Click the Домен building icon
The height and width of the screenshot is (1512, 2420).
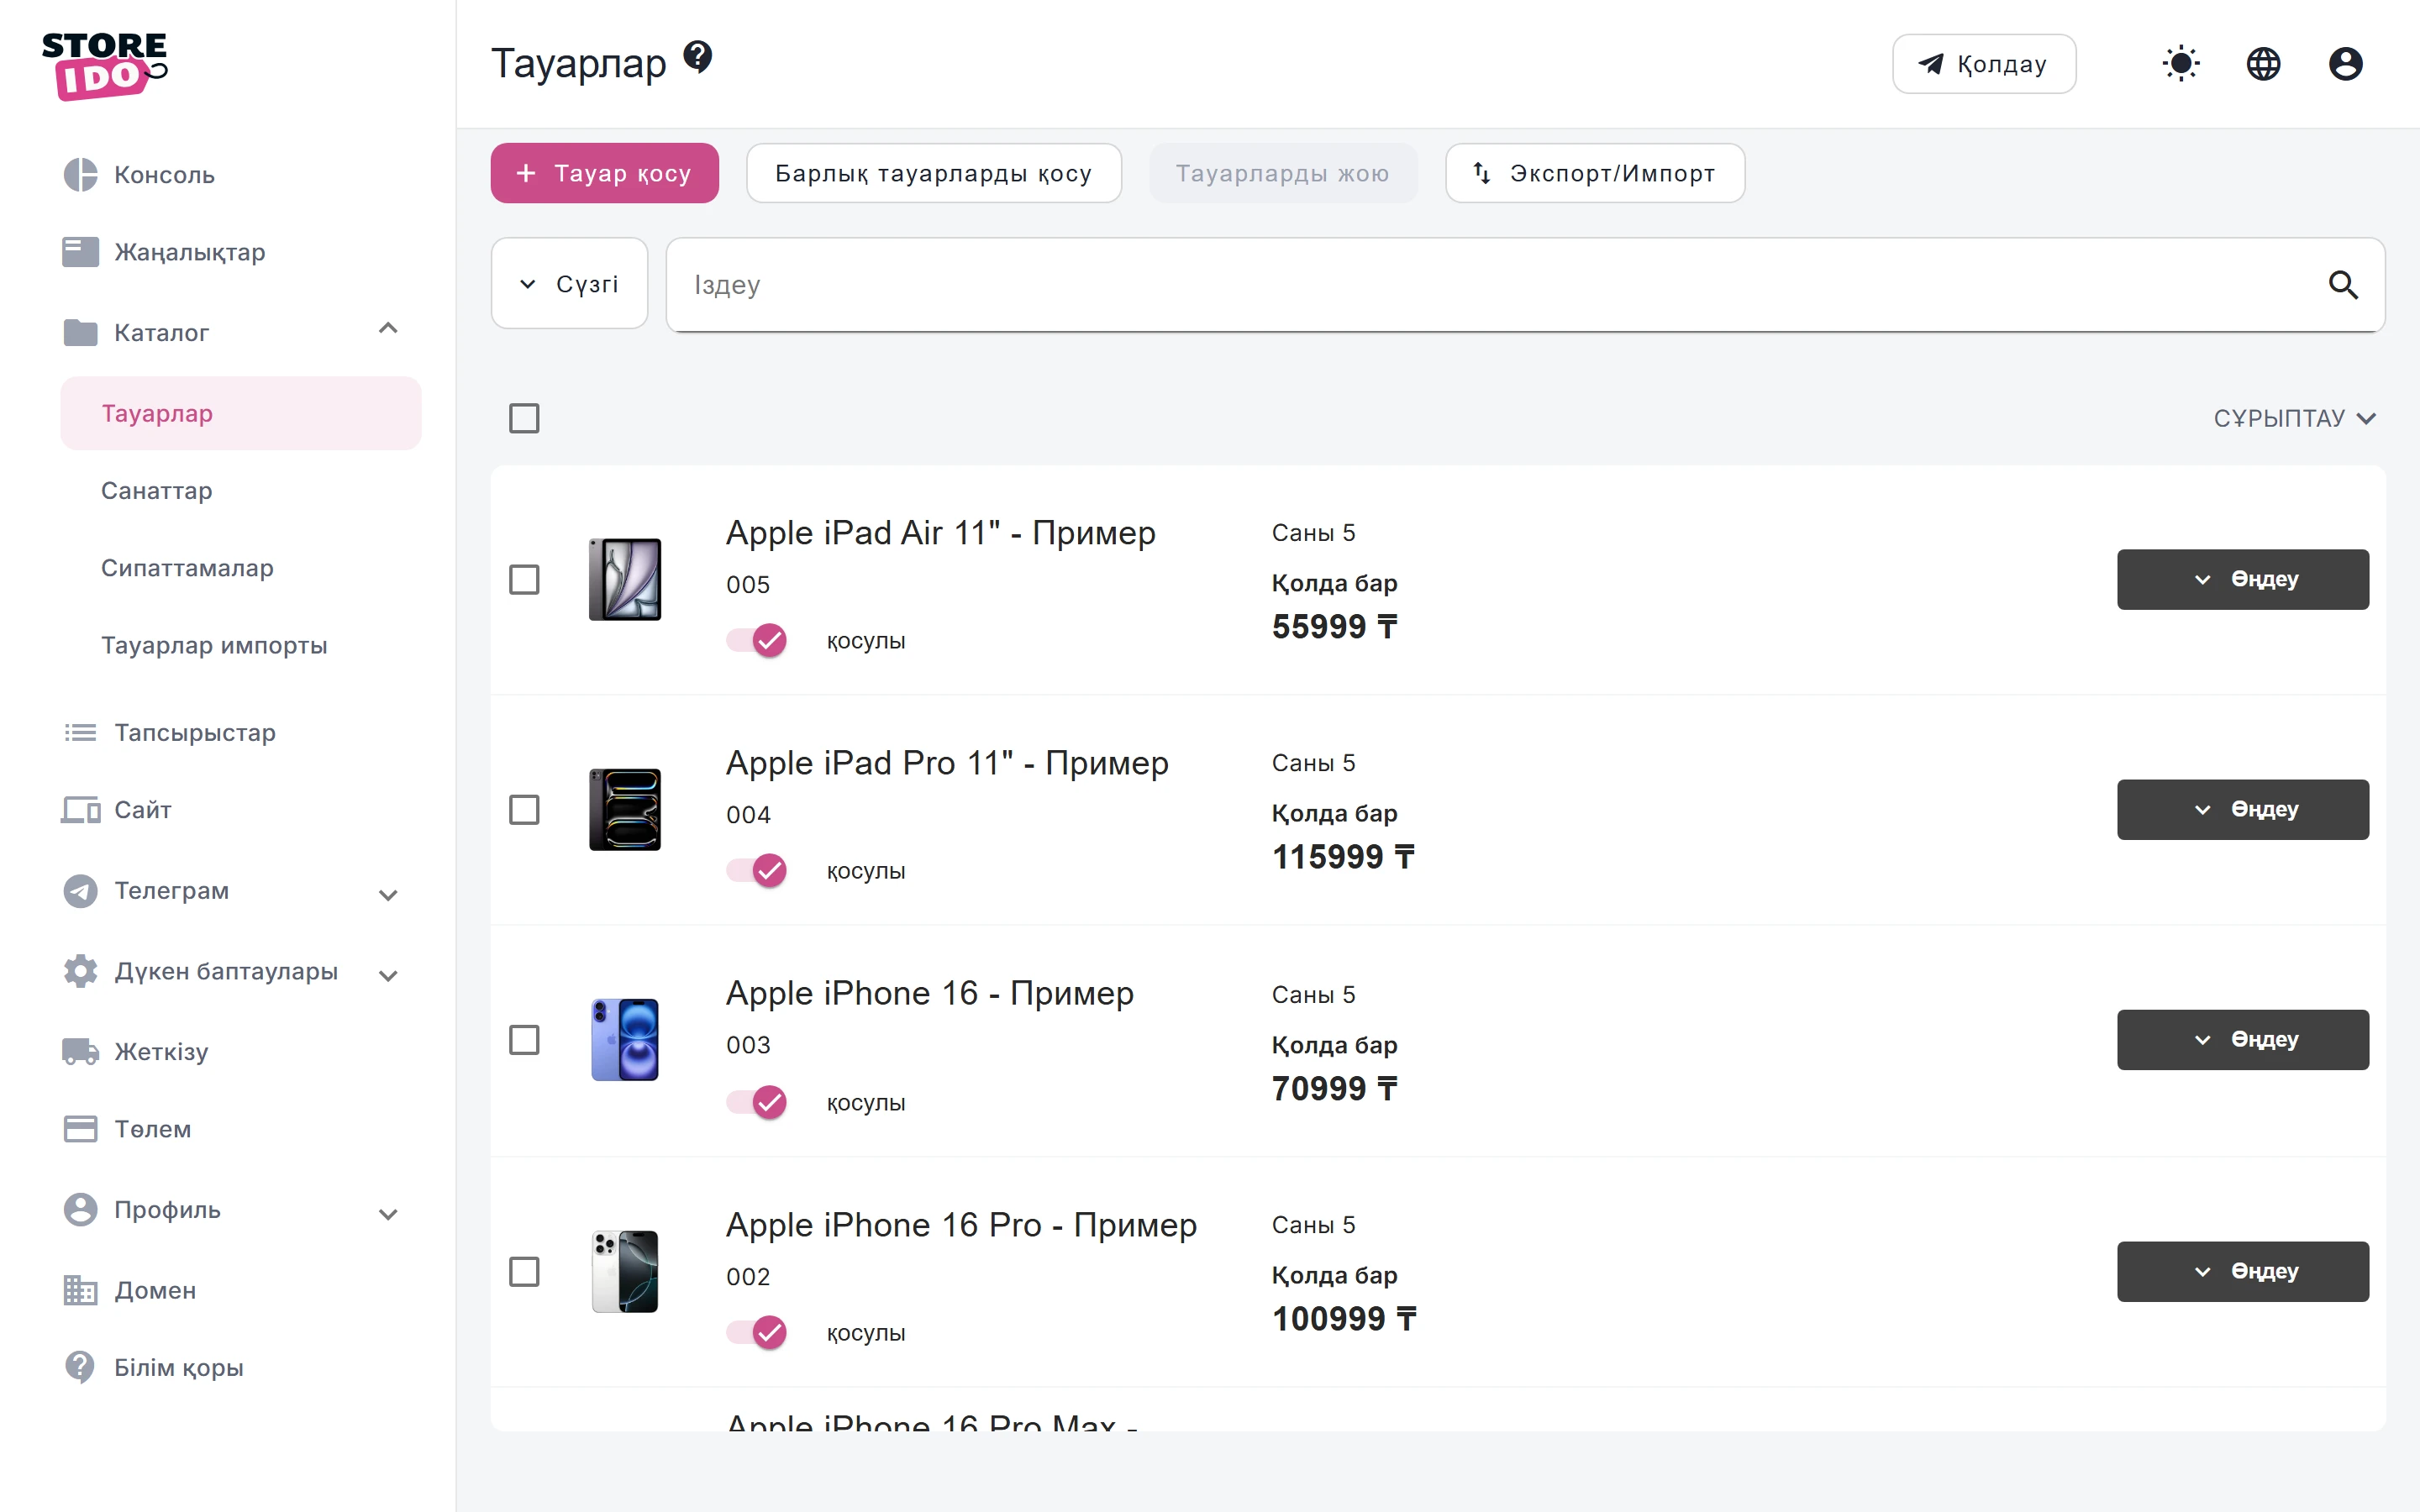click(80, 1290)
